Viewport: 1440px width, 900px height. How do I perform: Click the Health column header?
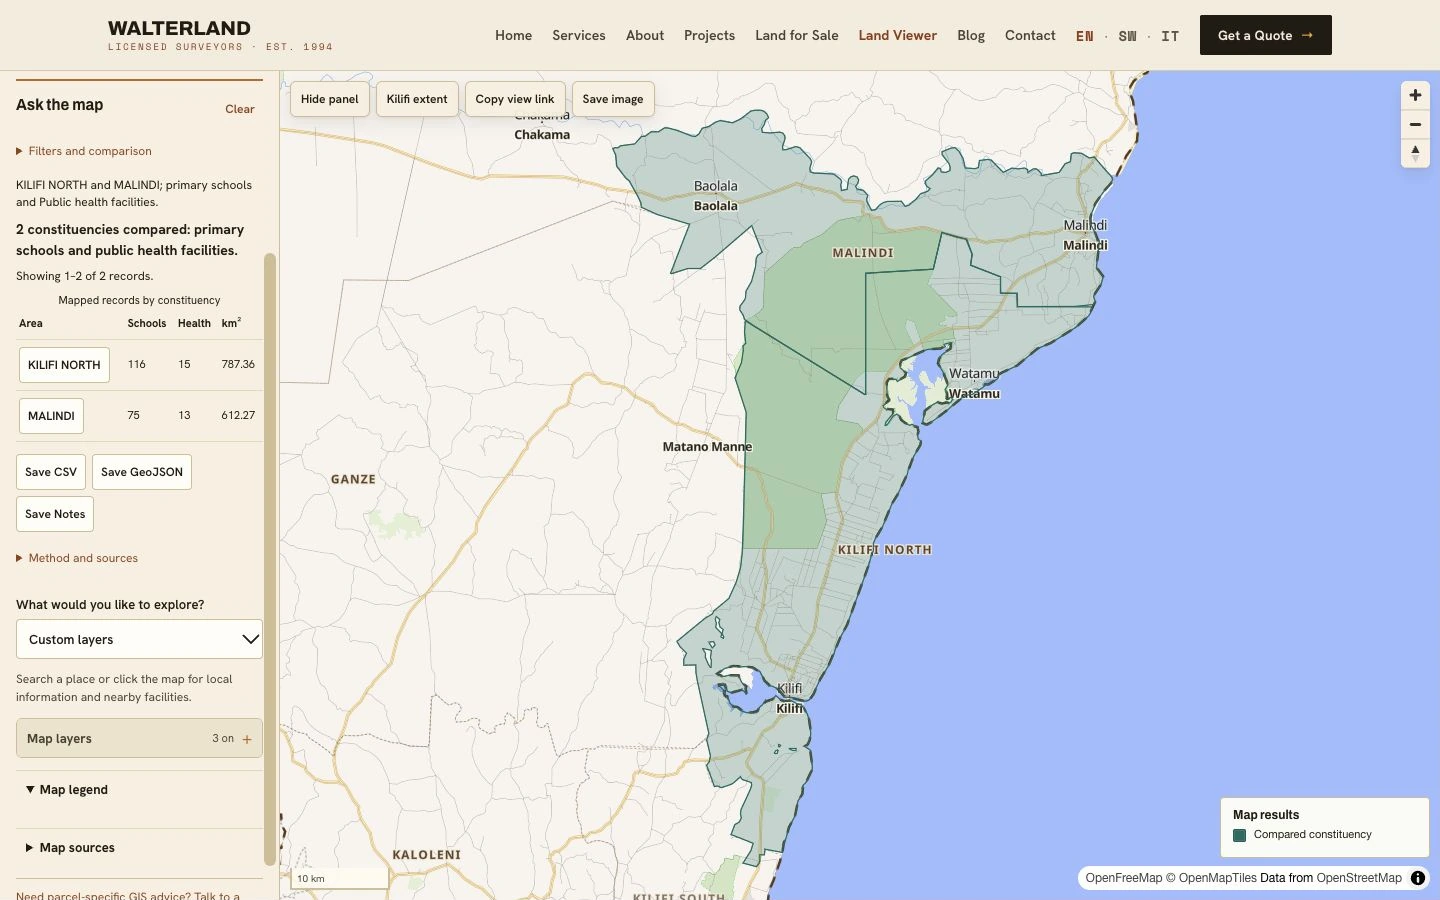tap(194, 323)
